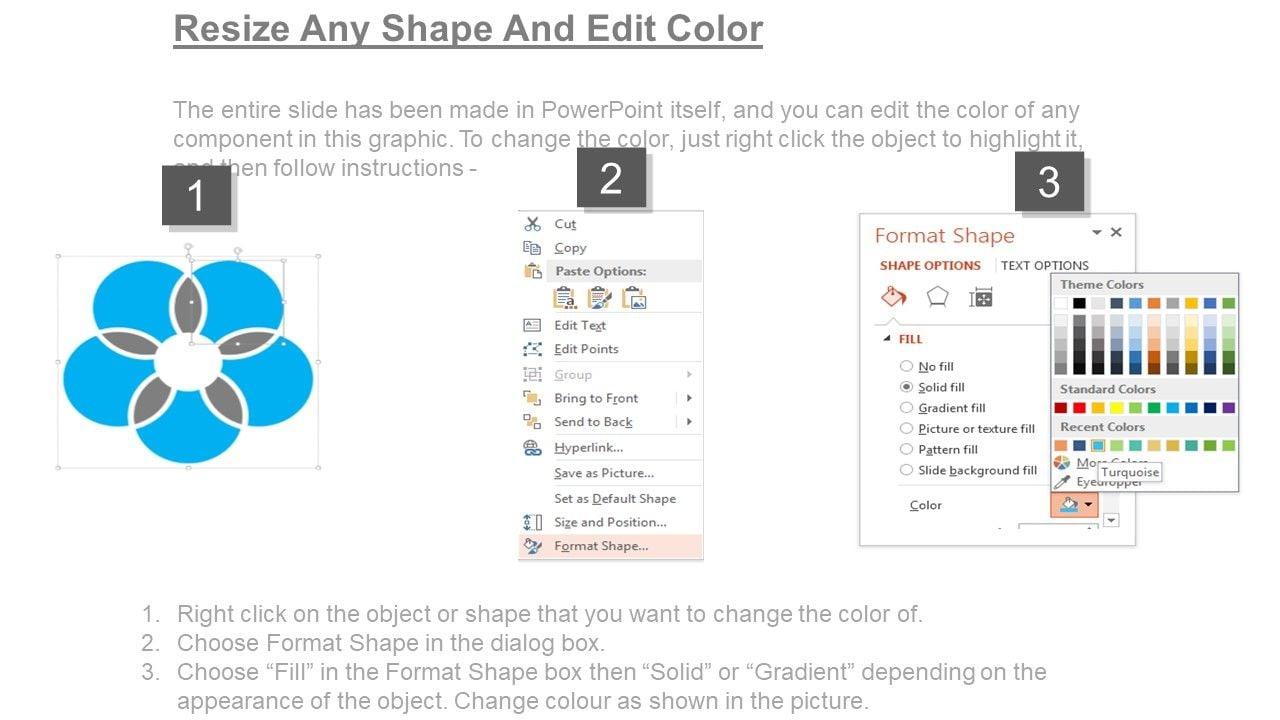The height and width of the screenshot is (720, 1280).
Task: Expand the Bring to Front submenu arrow
Action: [x=689, y=398]
